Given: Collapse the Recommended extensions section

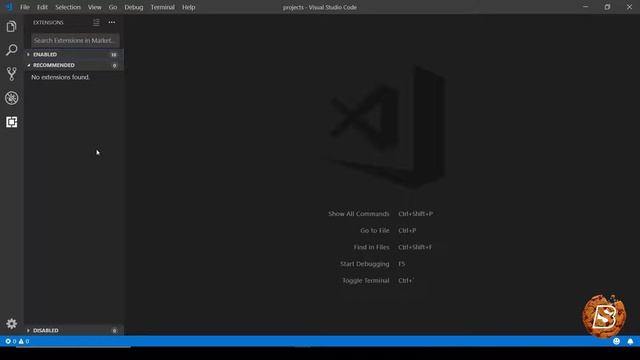Looking at the screenshot, I should [74, 65].
